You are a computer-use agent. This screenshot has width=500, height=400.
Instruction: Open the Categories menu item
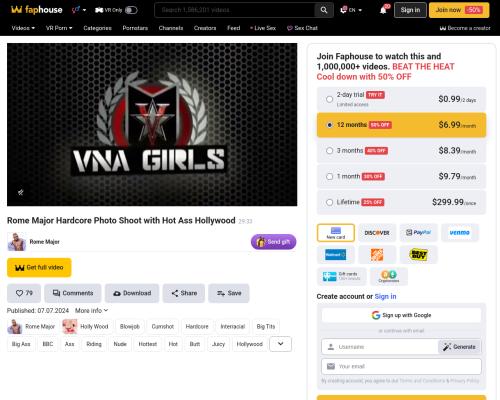pyautogui.click(x=97, y=28)
